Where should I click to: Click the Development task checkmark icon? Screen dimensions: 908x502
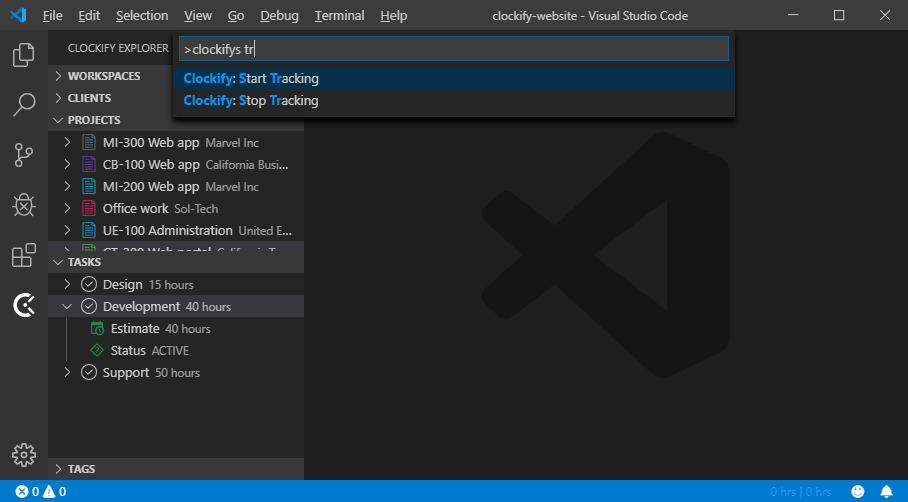[x=89, y=306]
